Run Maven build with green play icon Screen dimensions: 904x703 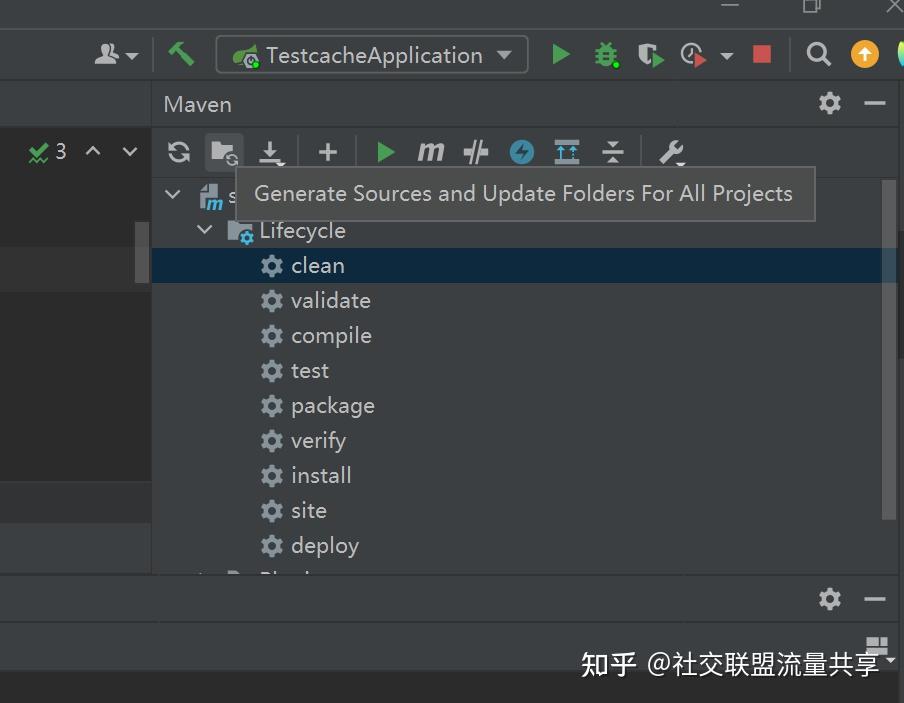point(385,152)
